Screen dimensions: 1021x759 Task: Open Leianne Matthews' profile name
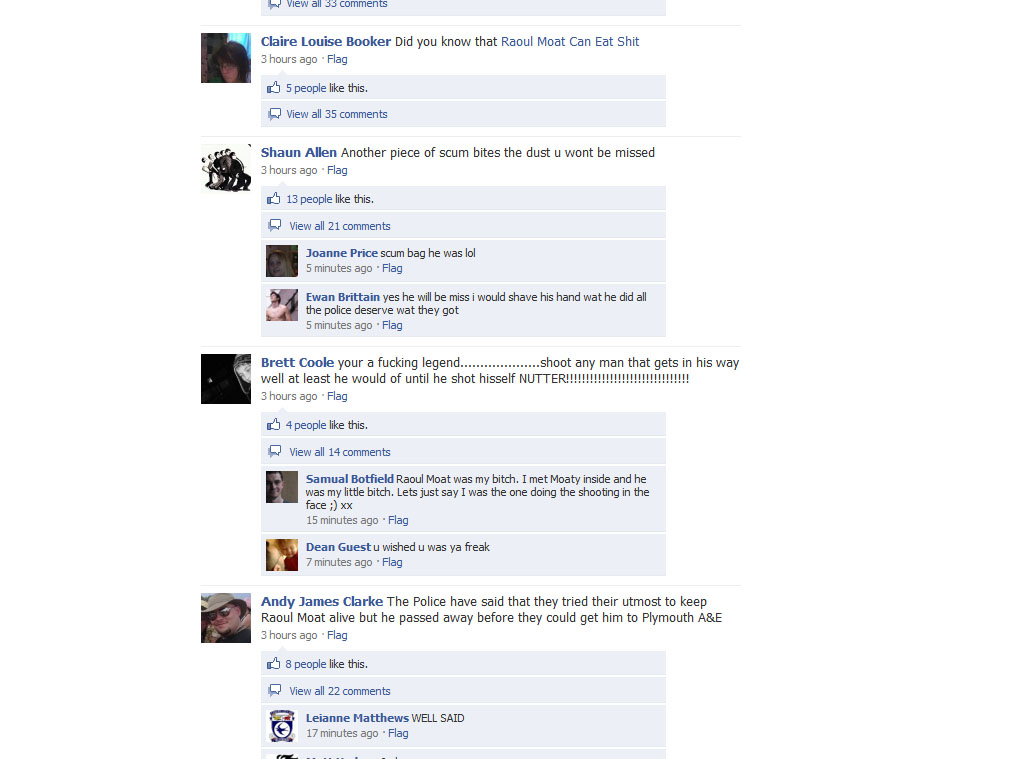(357, 718)
